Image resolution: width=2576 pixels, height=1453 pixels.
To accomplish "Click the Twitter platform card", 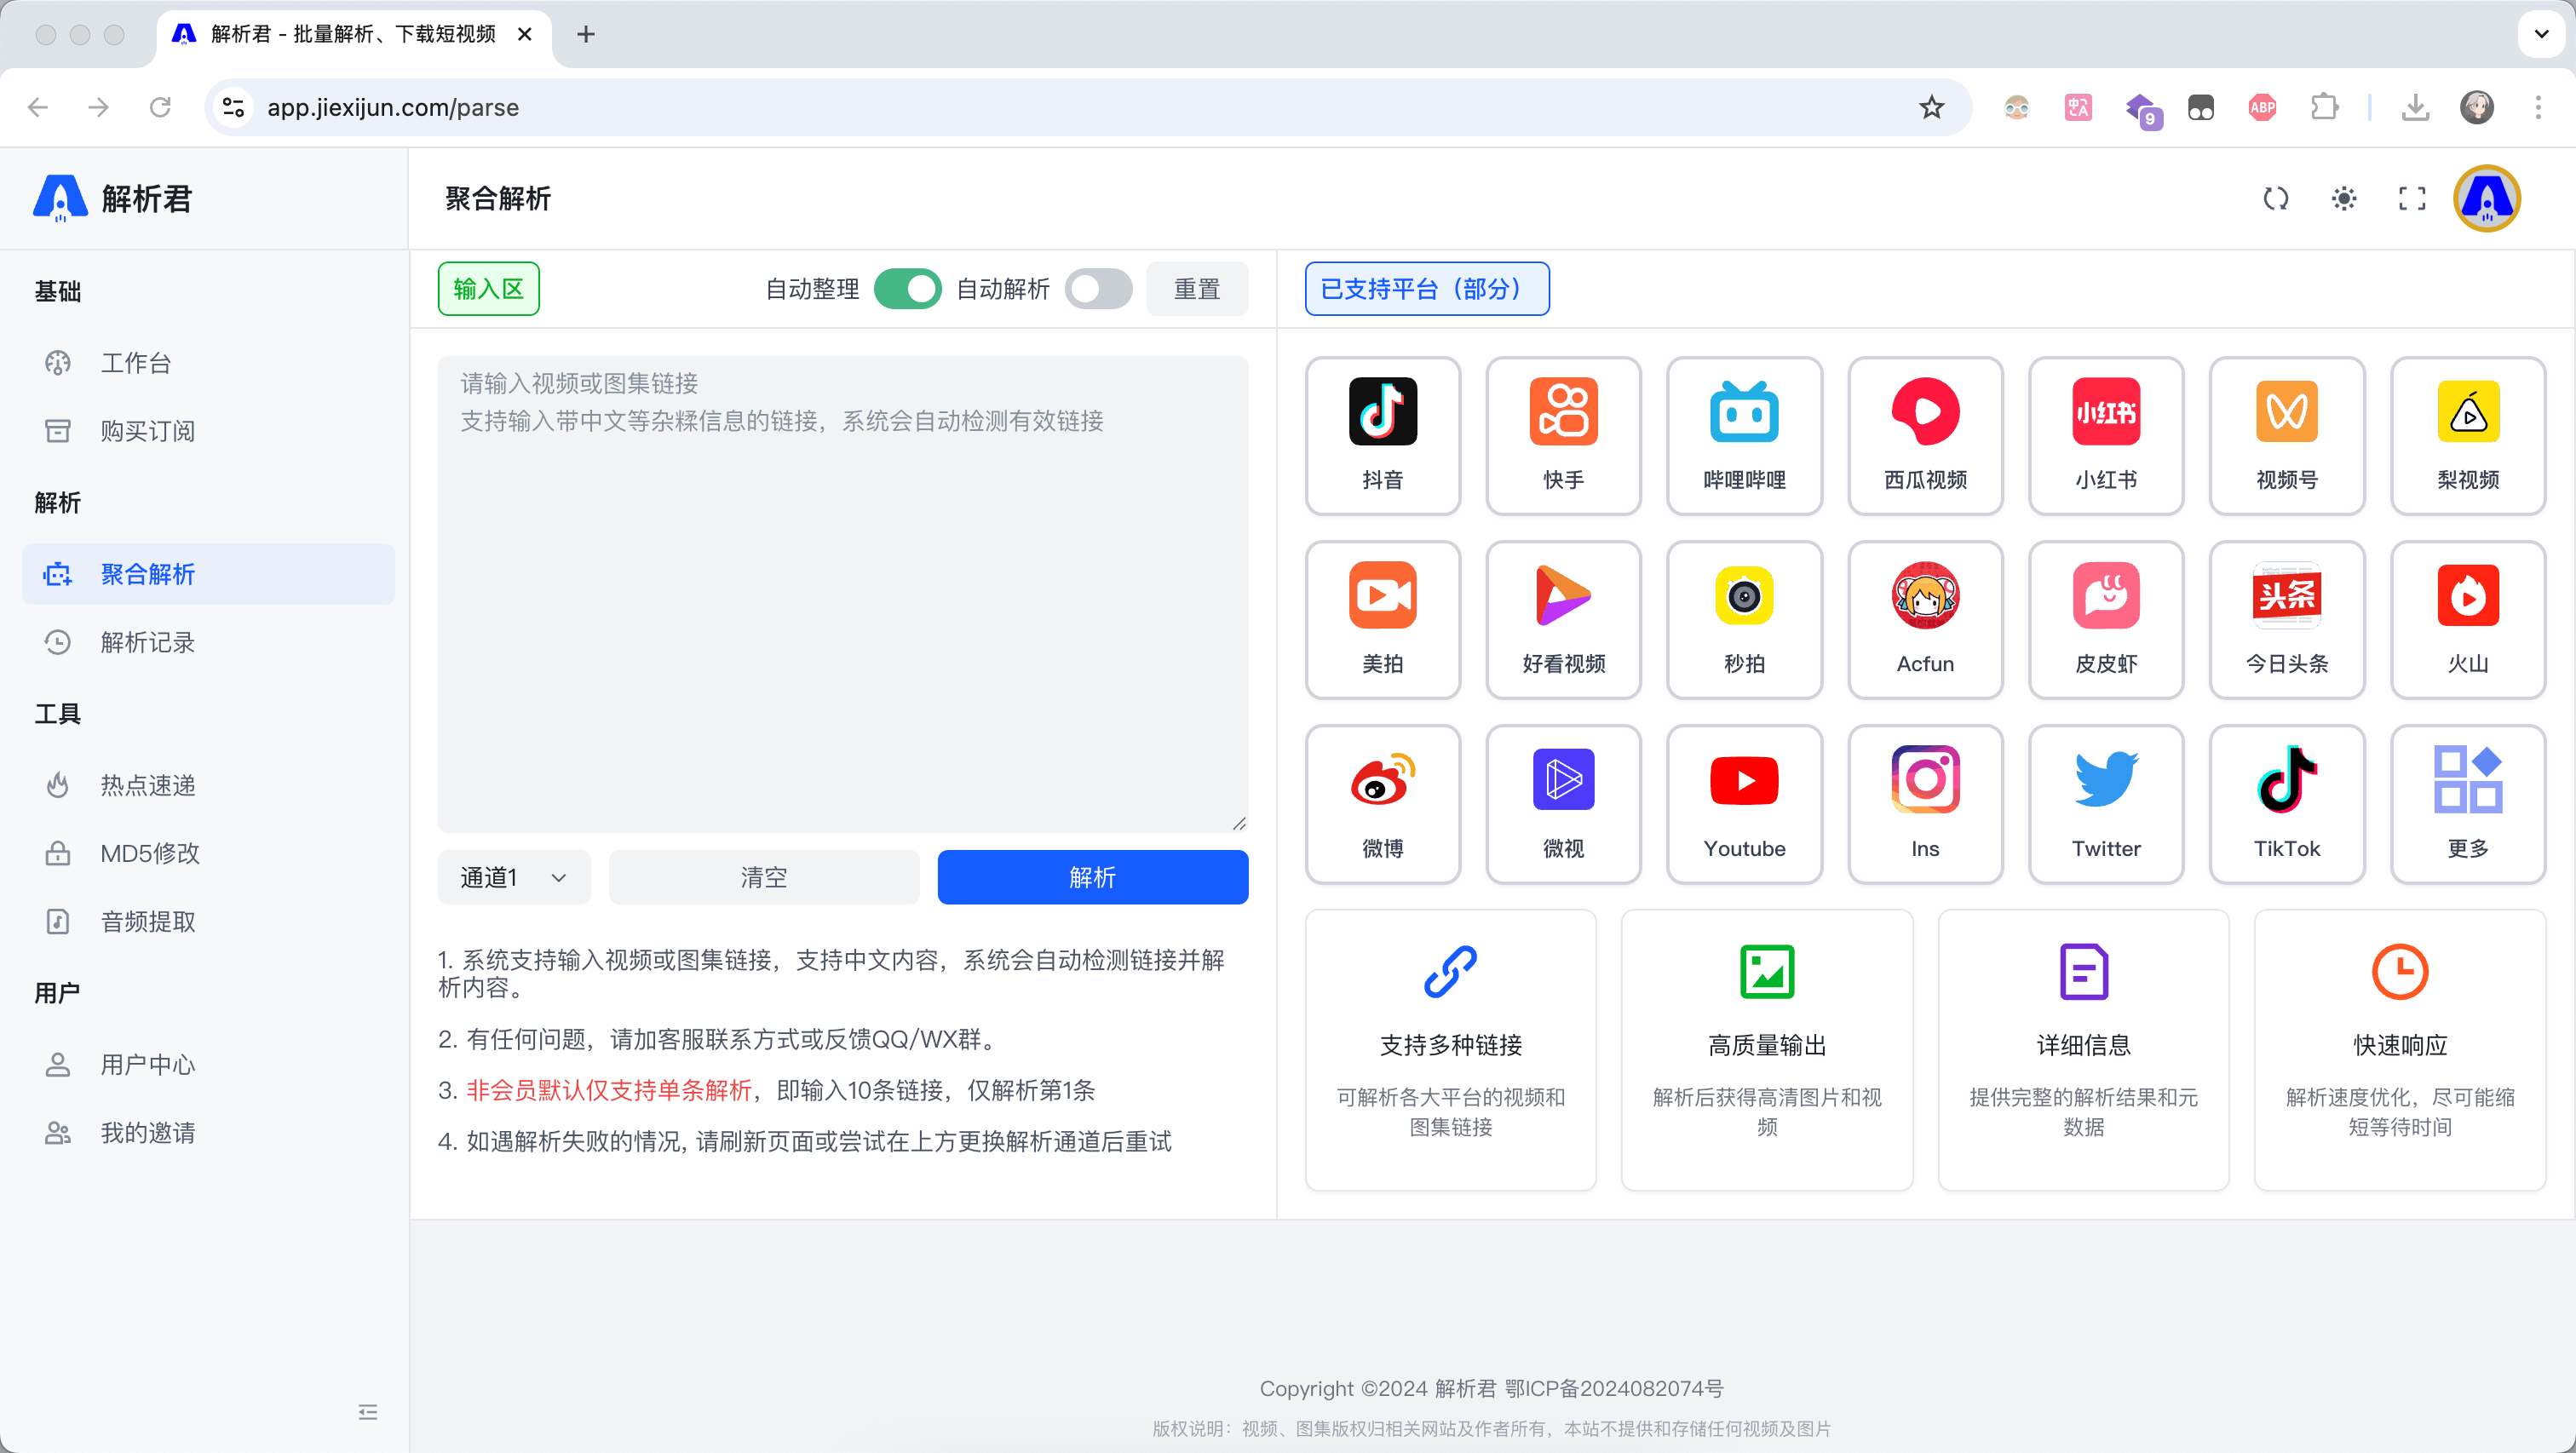I will [2106, 805].
